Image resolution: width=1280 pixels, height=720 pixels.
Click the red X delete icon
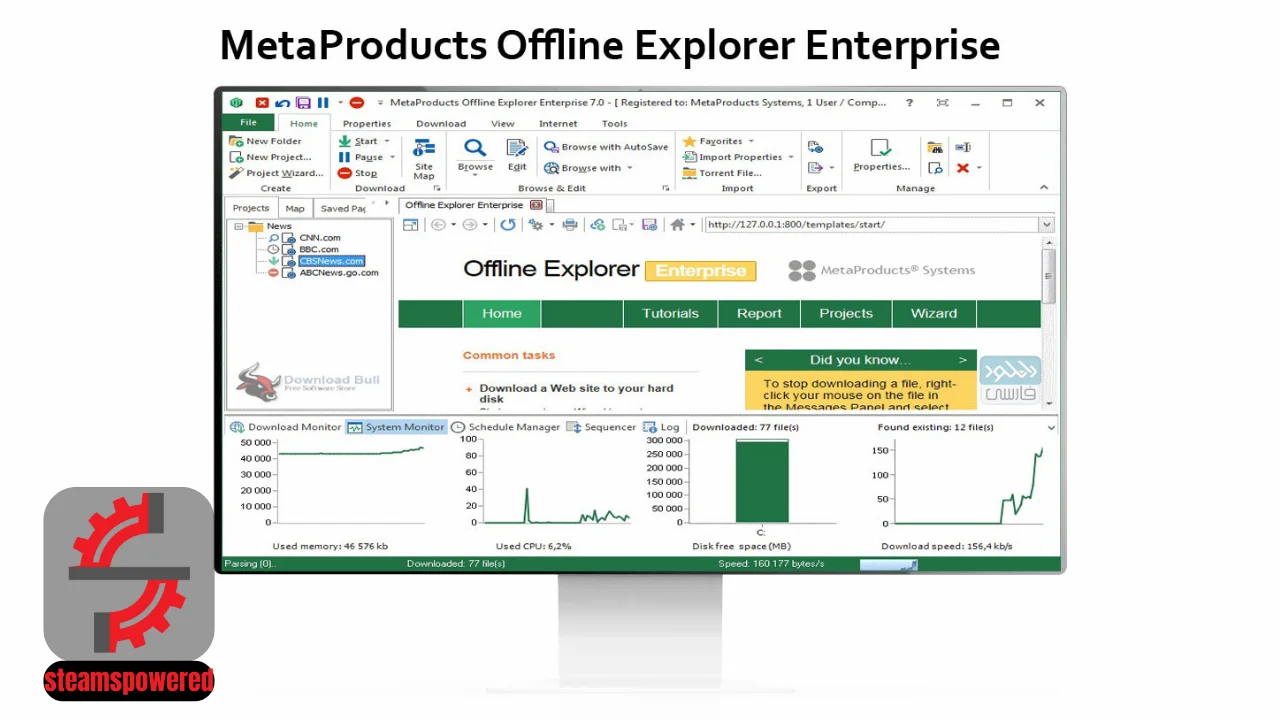962,168
